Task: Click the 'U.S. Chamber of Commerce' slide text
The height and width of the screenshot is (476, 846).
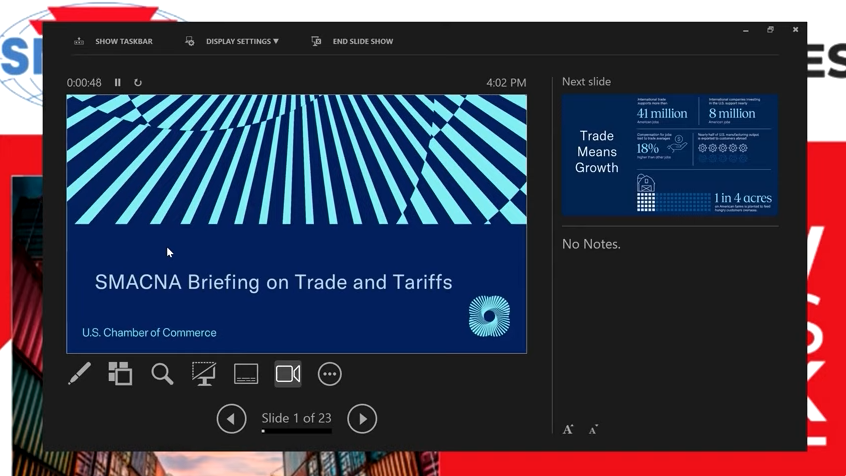Action: (x=149, y=332)
